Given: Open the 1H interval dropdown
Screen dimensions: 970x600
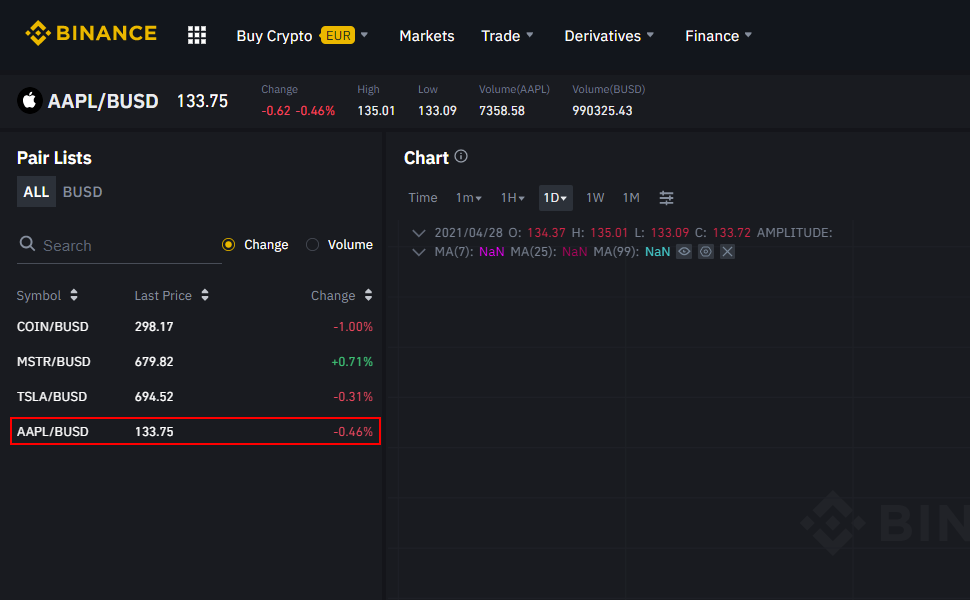Looking at the screenshot, I should 513,198.
